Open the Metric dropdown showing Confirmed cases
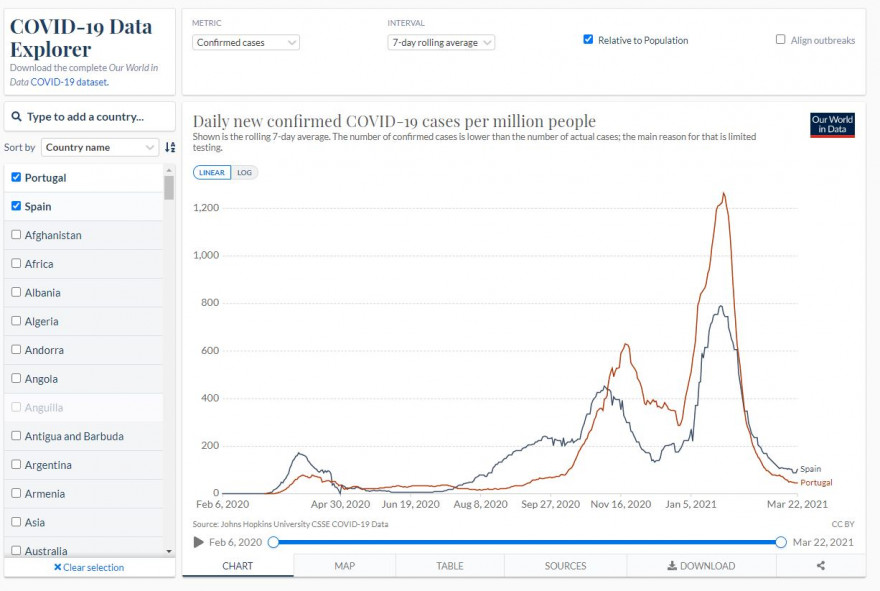The height and width of the screenshot is (591, 880). click(x=246, y=43)
